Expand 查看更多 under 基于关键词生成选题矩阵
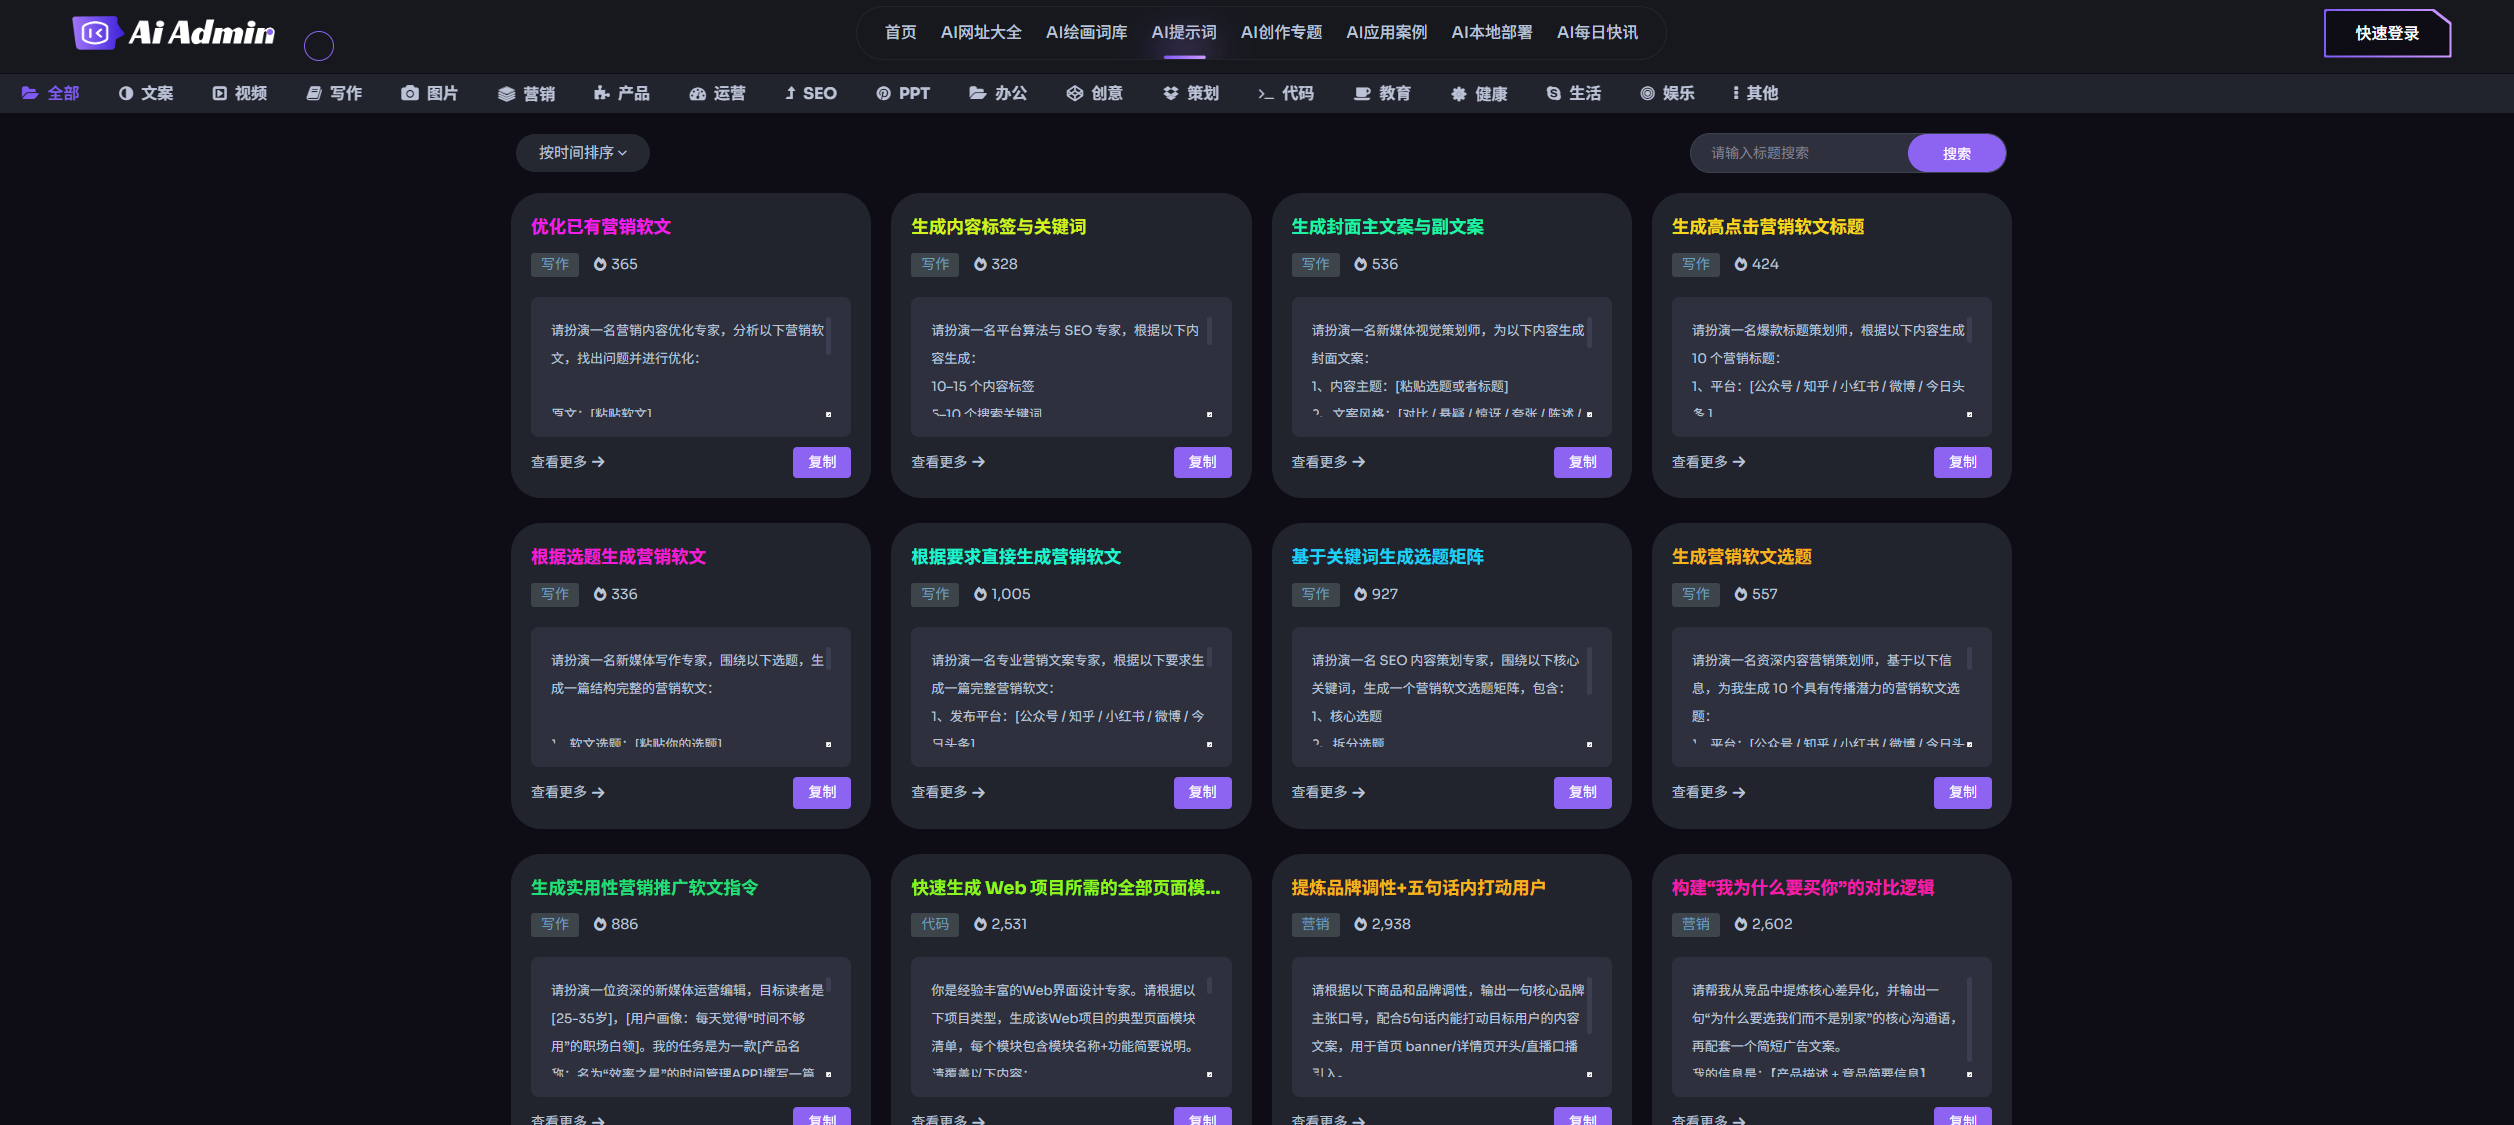 [1327, 792]
